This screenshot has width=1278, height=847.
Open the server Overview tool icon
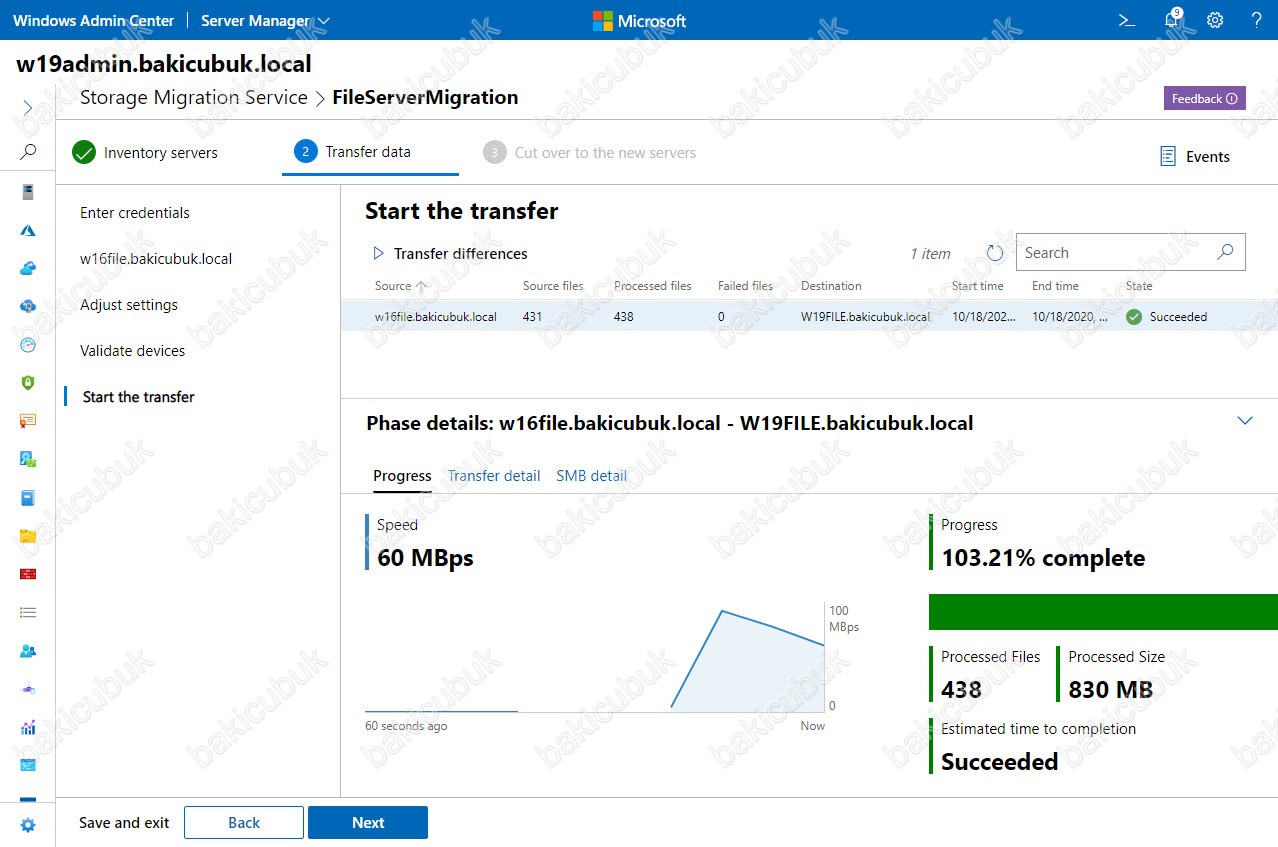click(x=28, y=191)
